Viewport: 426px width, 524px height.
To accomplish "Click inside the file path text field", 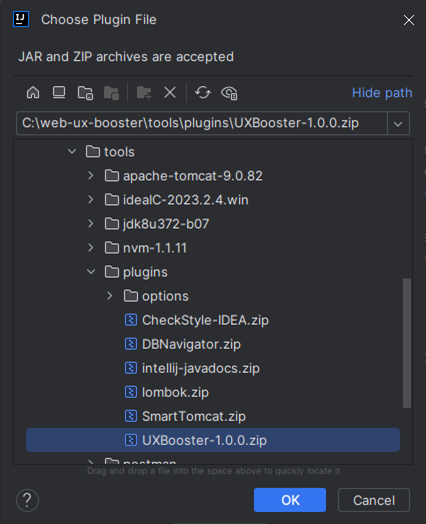I will (x=202, y=123).
